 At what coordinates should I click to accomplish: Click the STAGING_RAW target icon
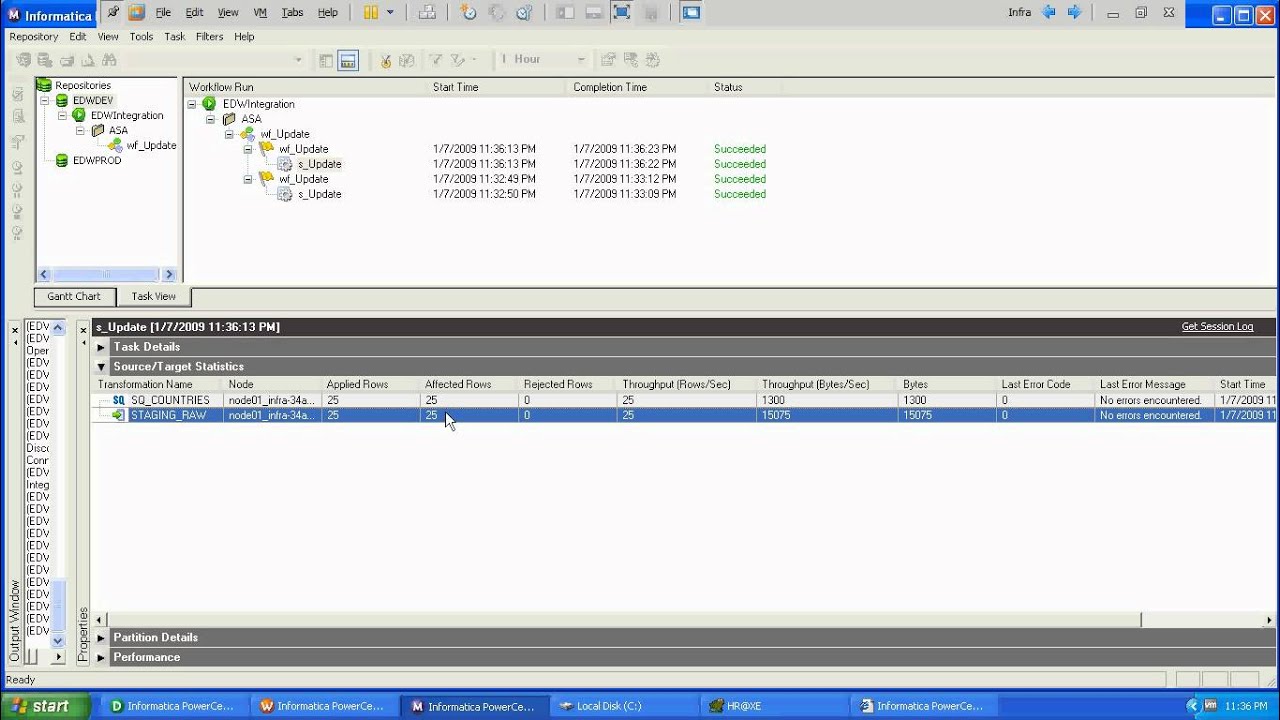[119, 415]
